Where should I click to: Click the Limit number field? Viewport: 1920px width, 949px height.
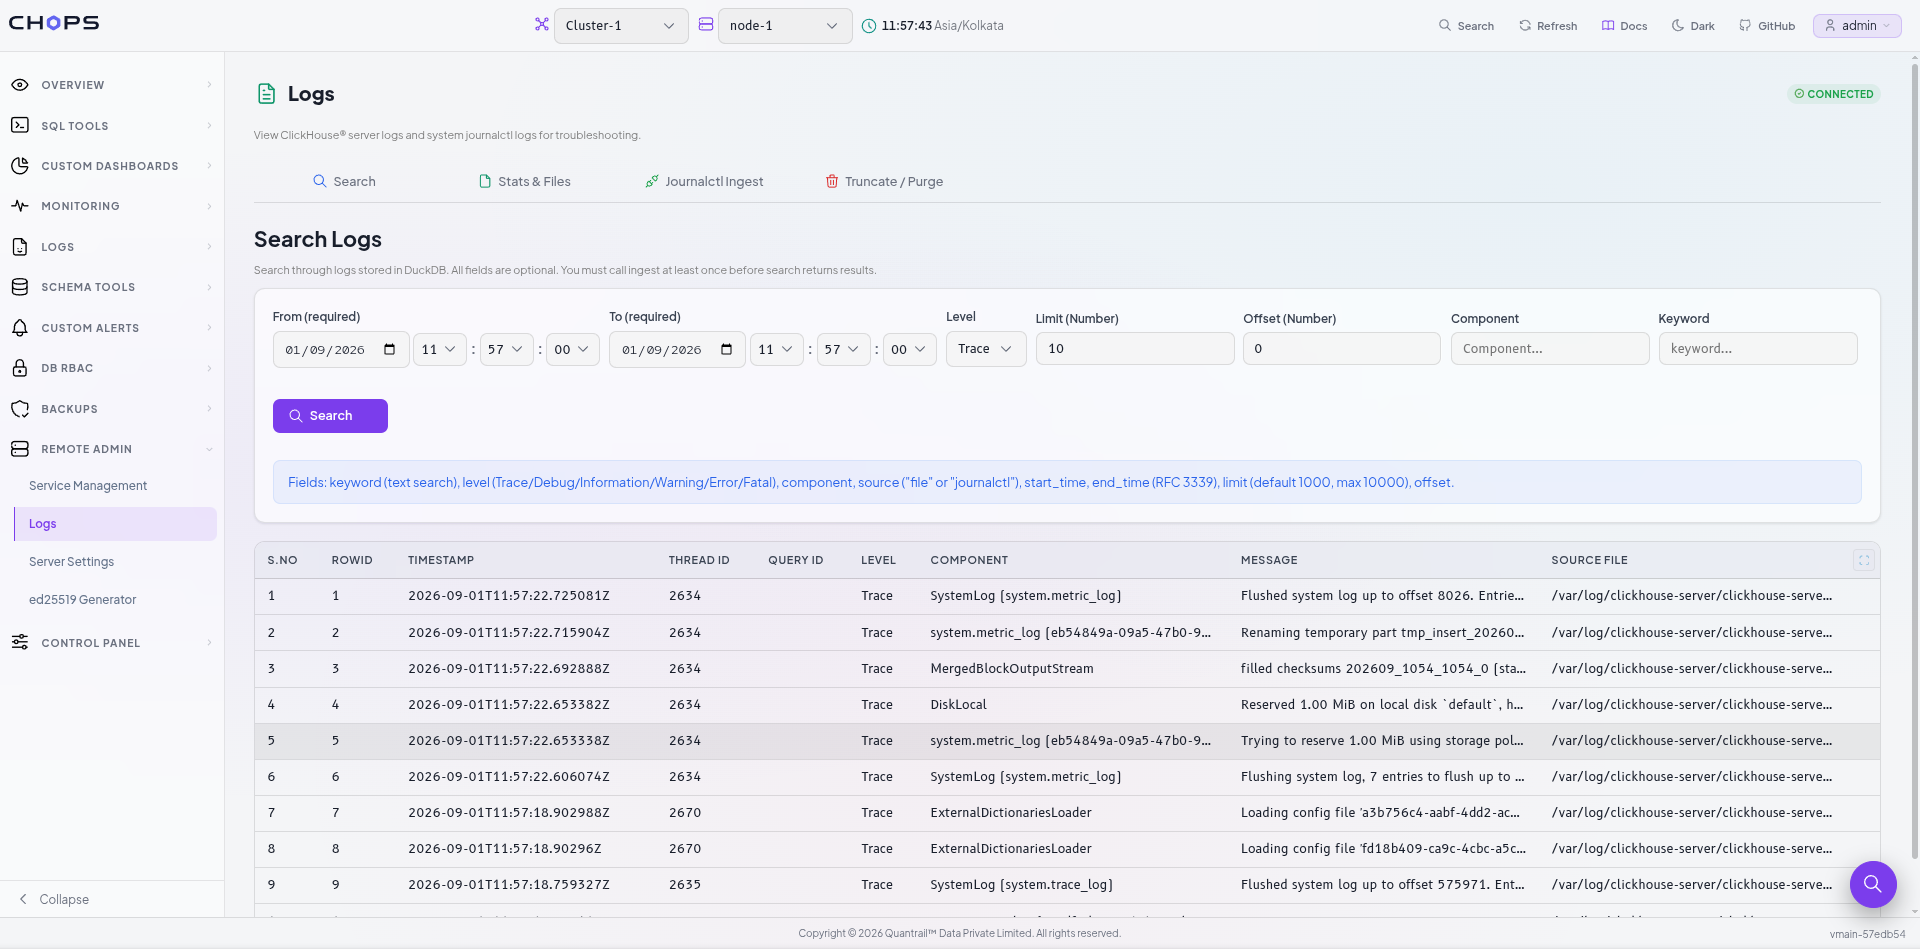(x=1135, y=349)
